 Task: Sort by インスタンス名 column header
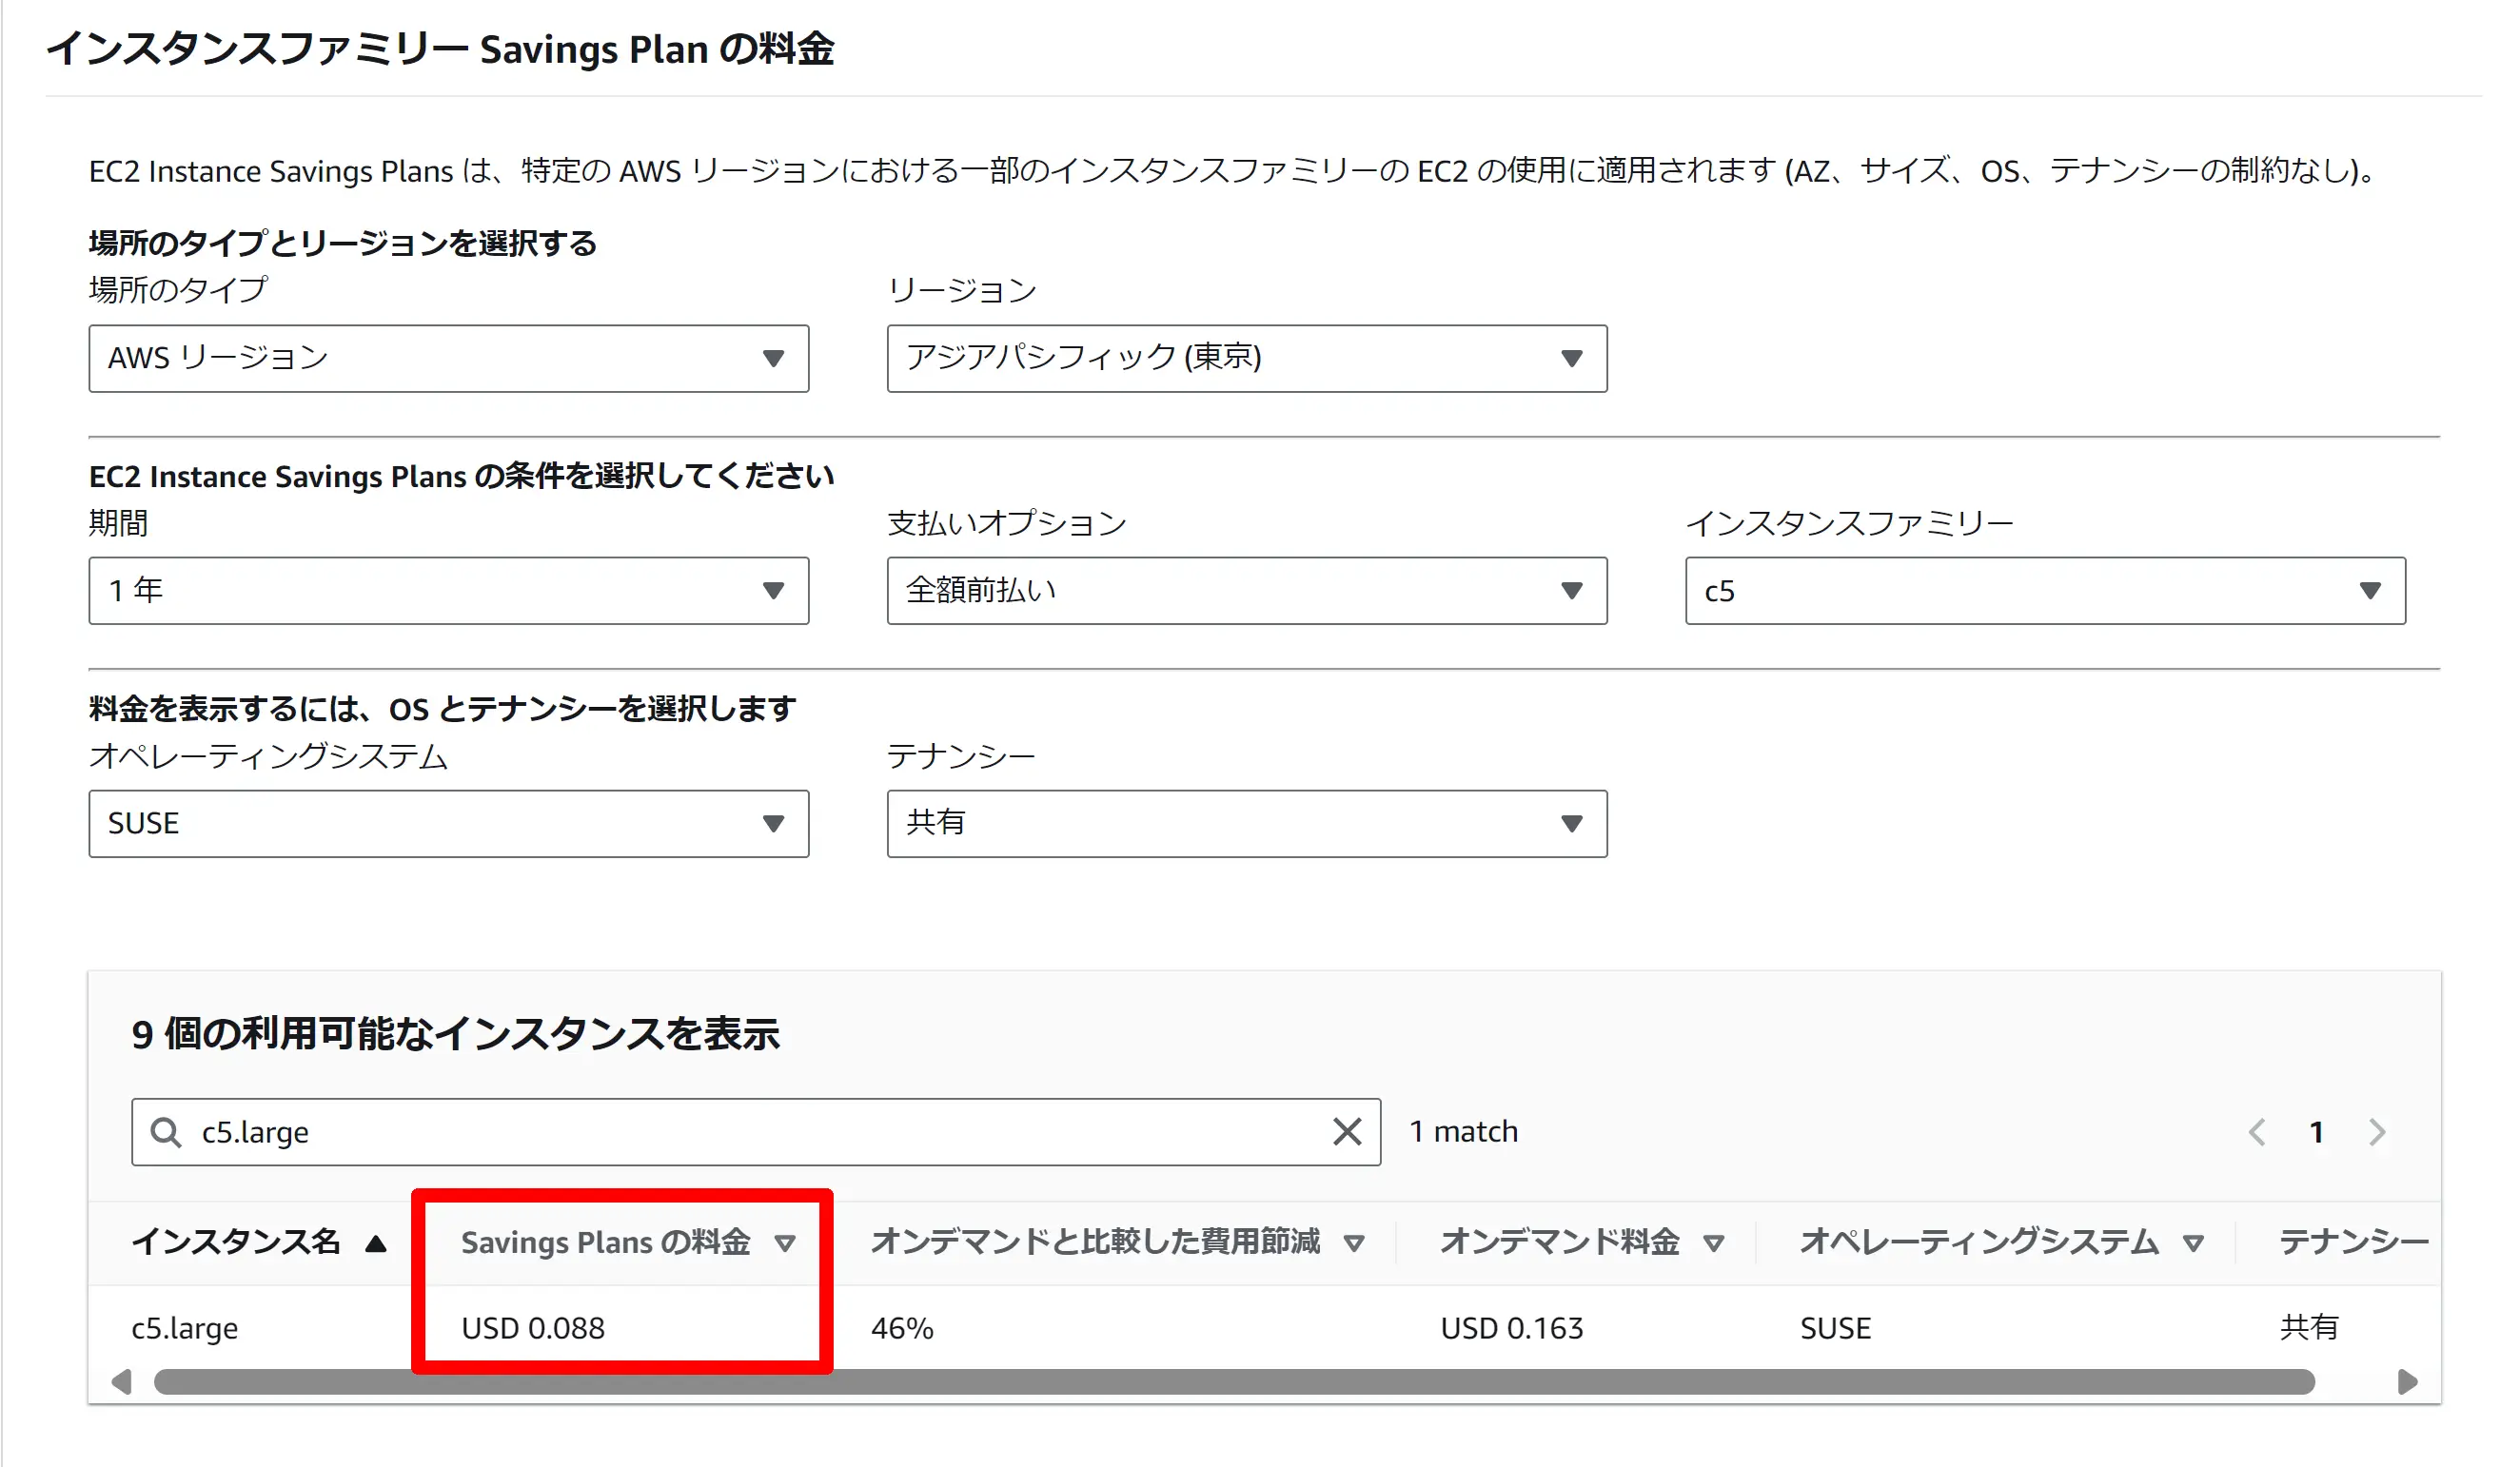tap(236, 1242)
